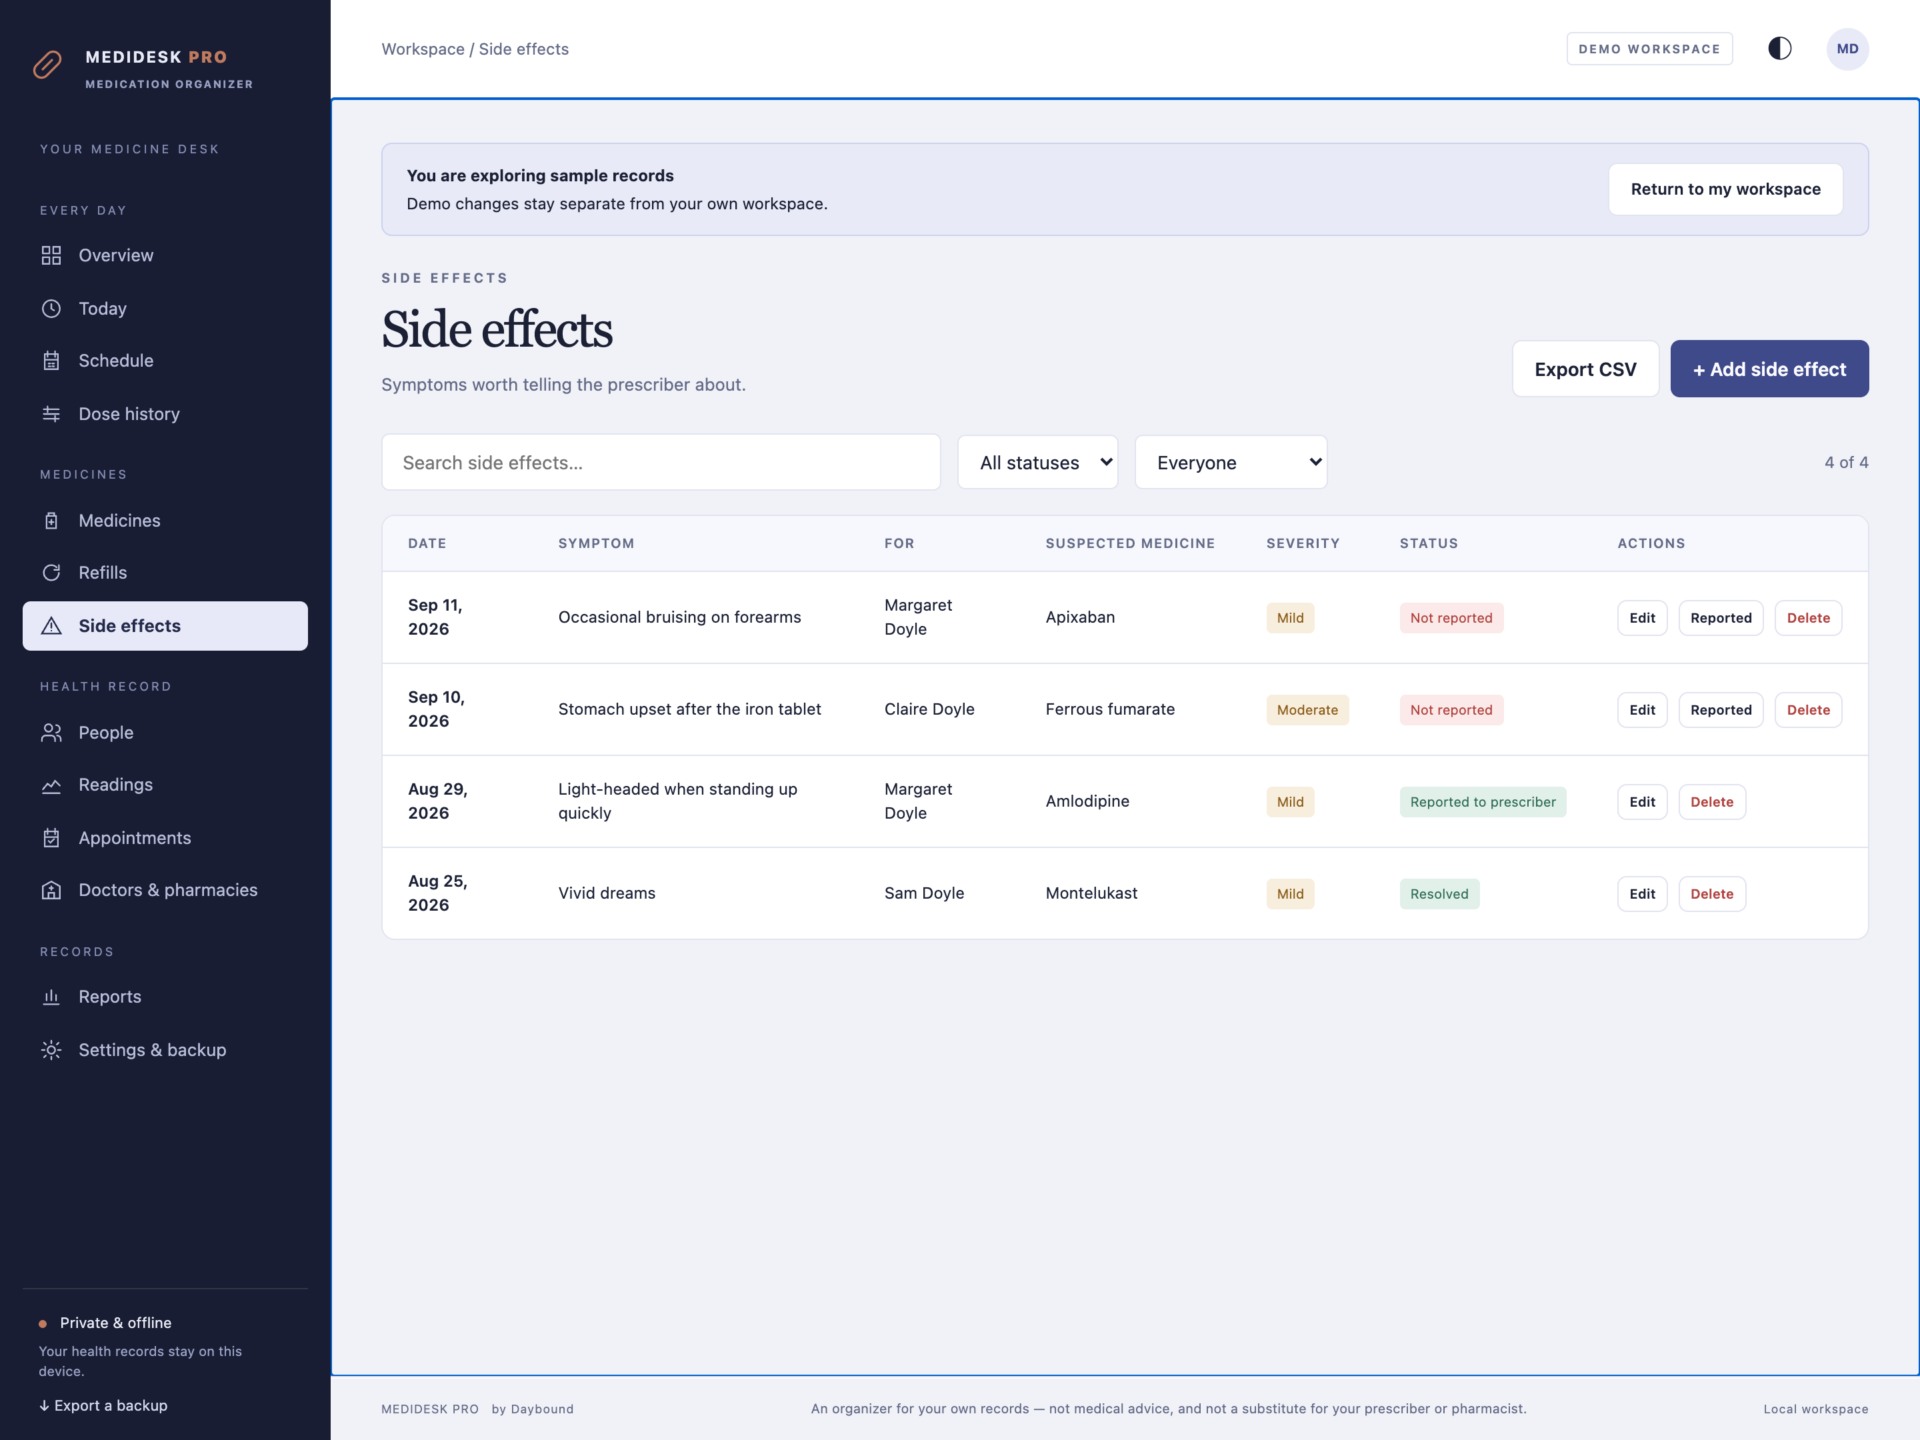Mark the Apixaban bruising entry as Reported
The image size is (1920, 1440).
[1720, 617]
